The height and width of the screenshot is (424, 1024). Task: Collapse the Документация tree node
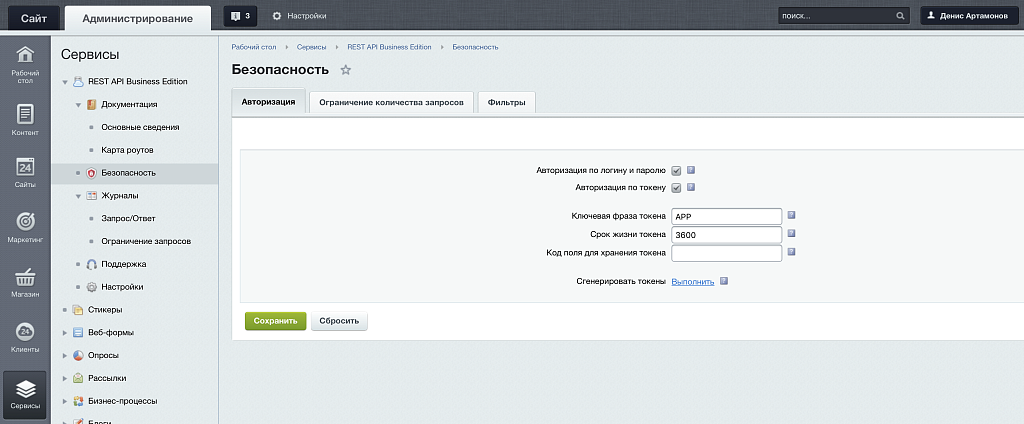(78, 104)
